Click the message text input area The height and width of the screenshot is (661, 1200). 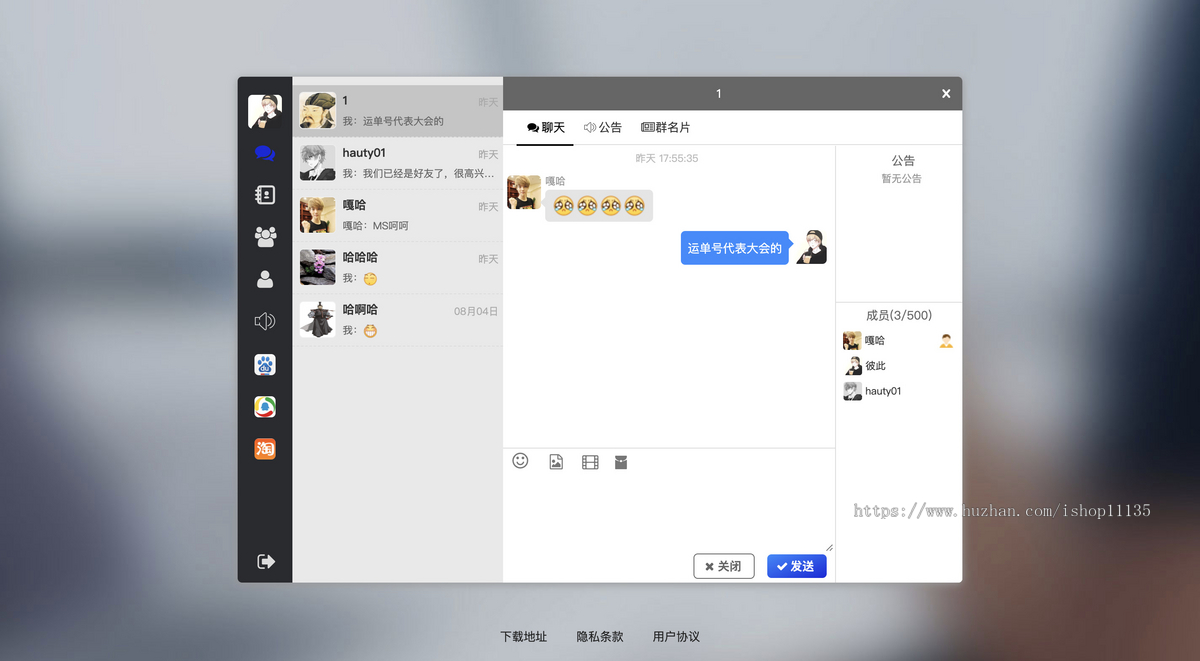point(668,512)
